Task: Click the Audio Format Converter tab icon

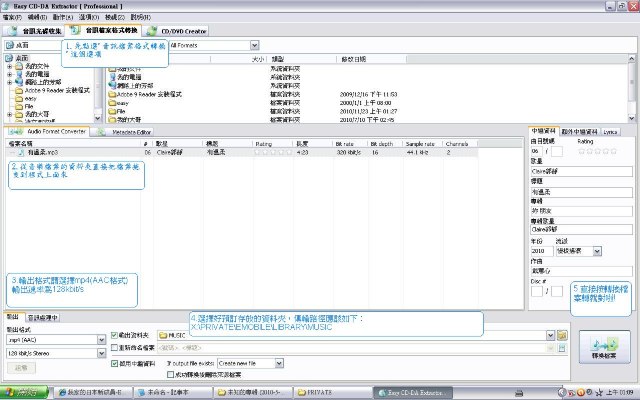Action: pos(16,131)
